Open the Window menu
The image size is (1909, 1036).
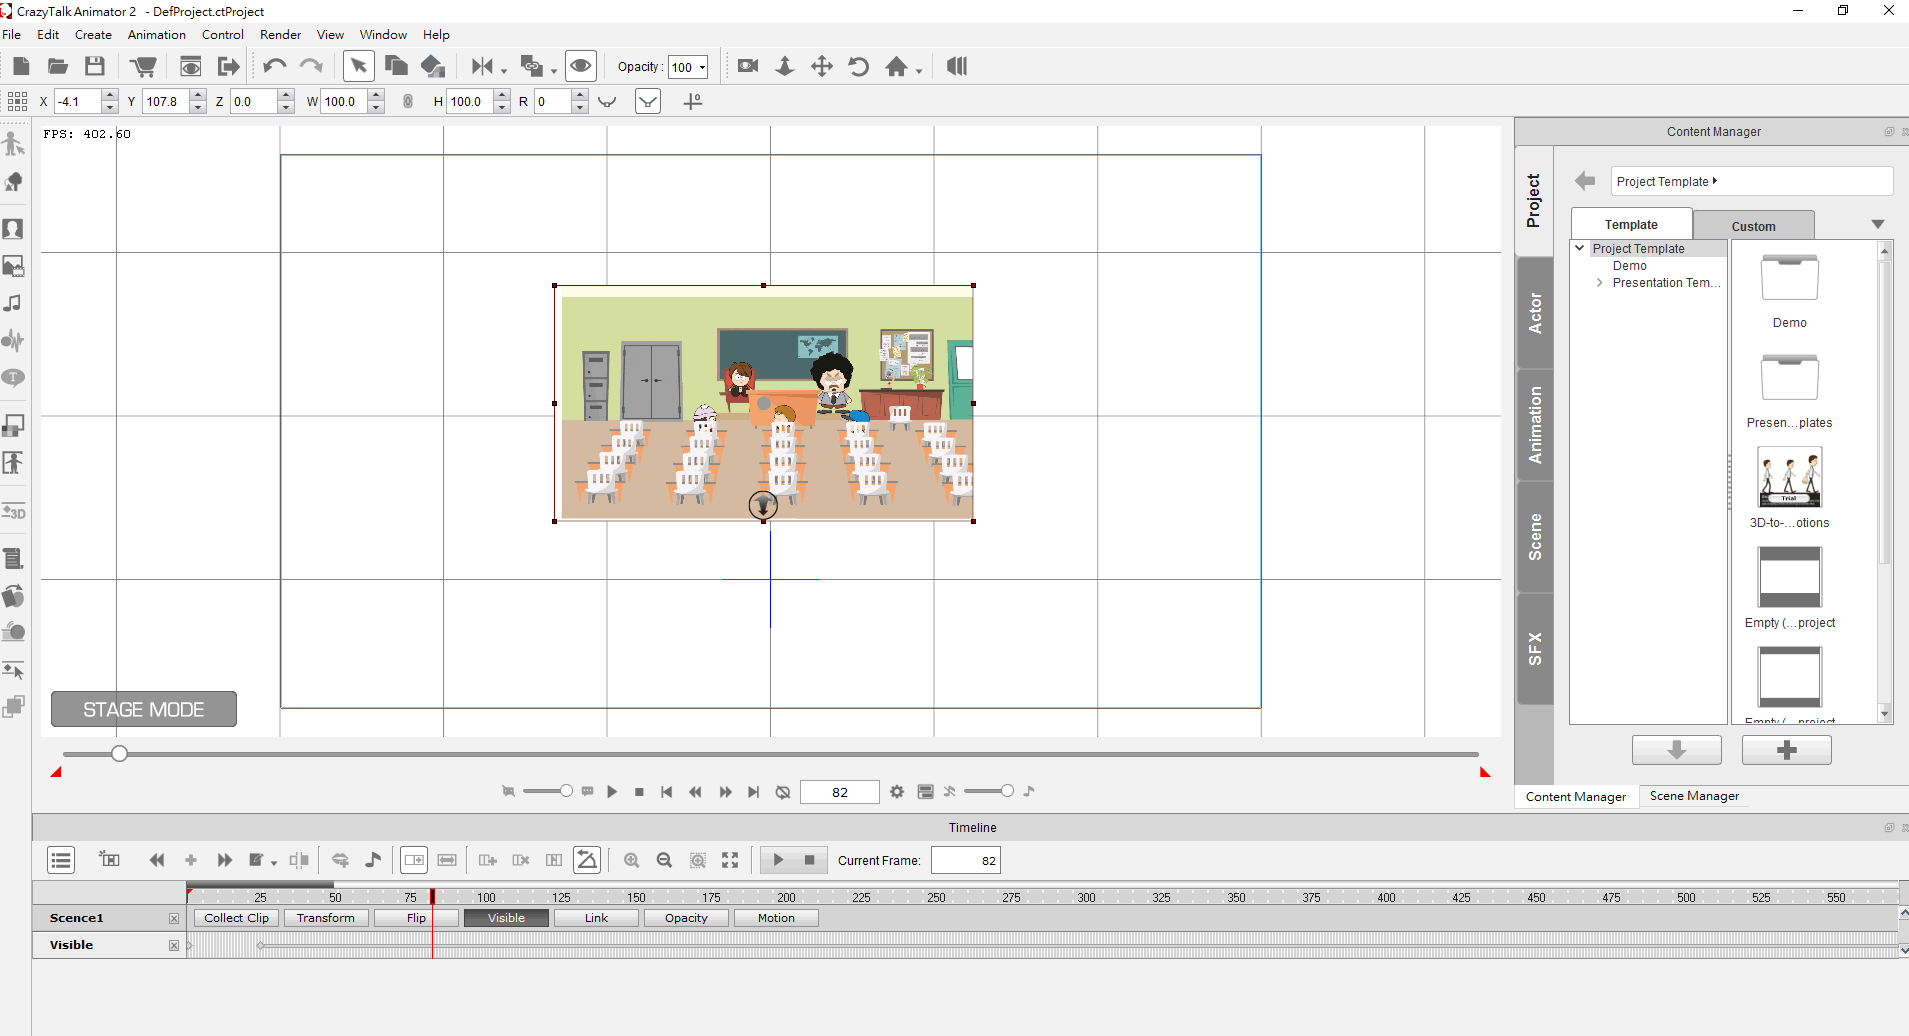(383, 34)
